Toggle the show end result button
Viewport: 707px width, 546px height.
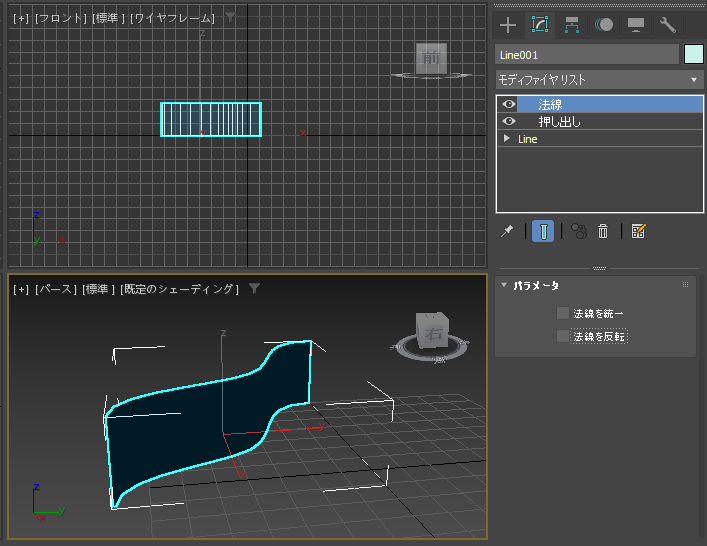click(x=543, y=231)
